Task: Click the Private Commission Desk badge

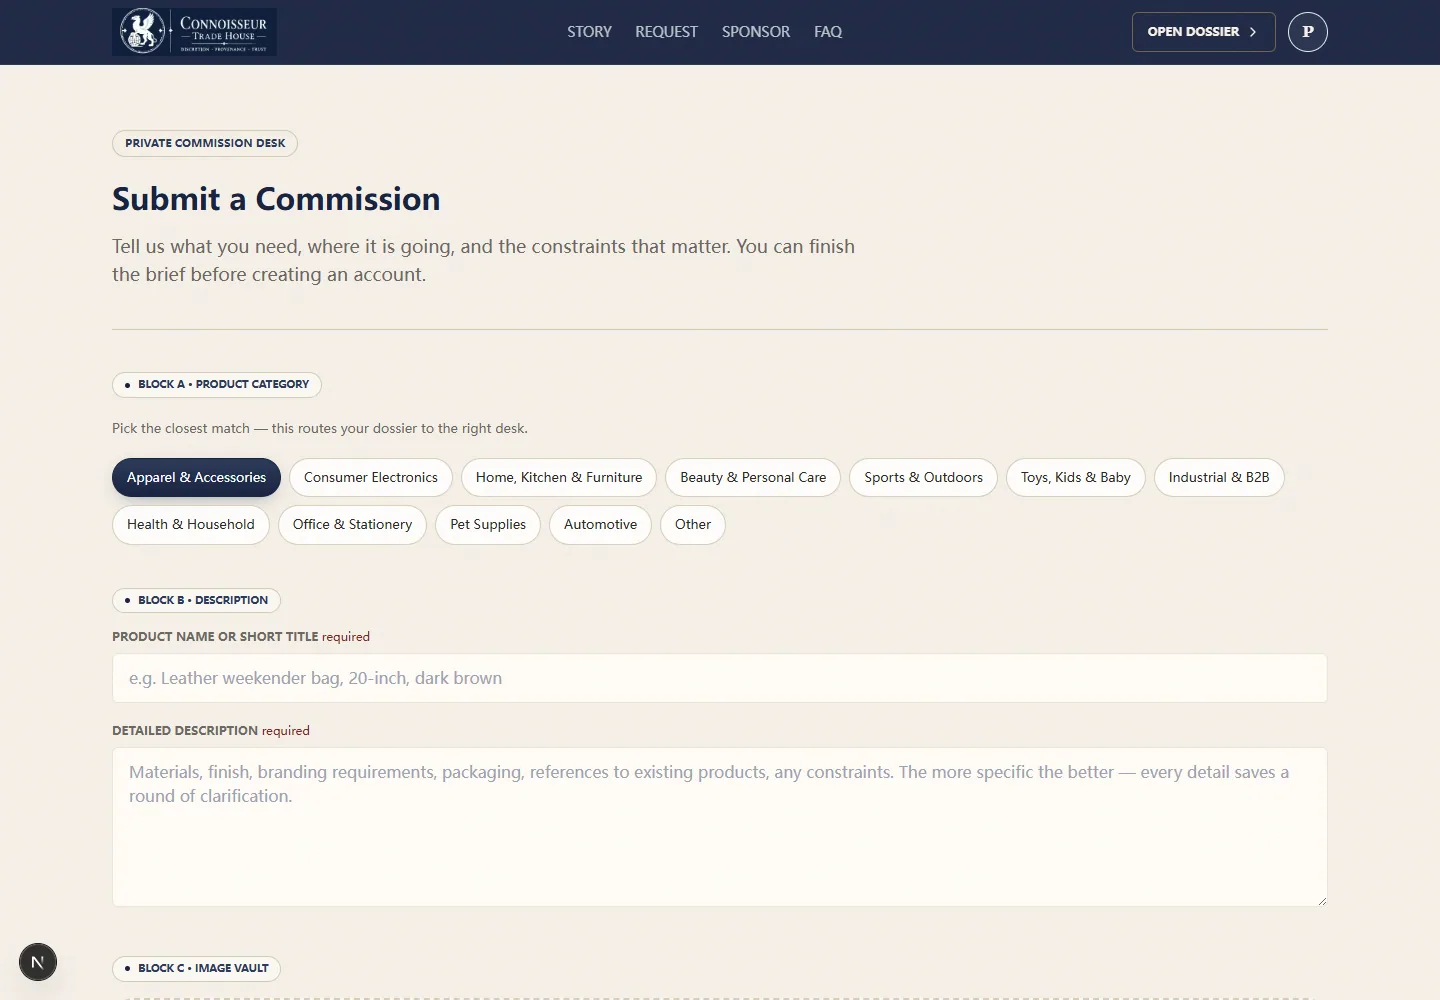Action: (205, 143)
